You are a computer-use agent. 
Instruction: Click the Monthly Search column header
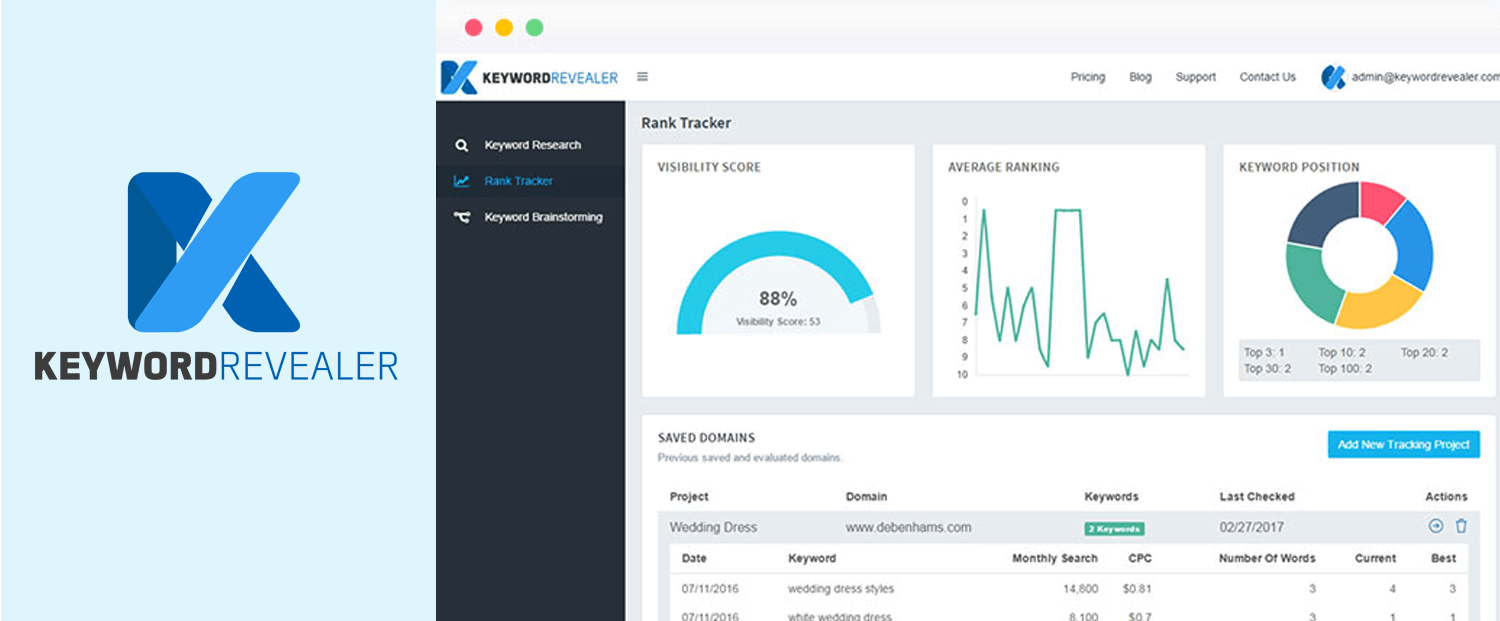[x=1055, y=558]
